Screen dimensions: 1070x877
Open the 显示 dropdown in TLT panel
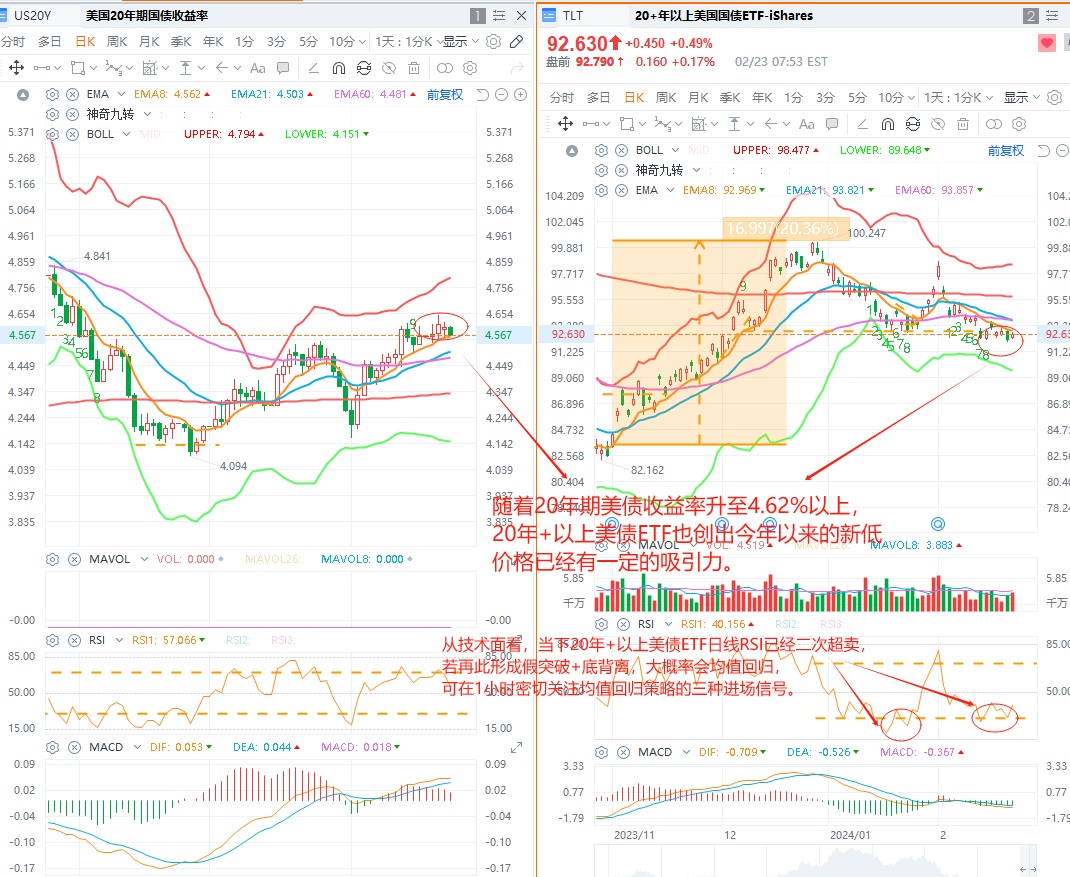1021,98
